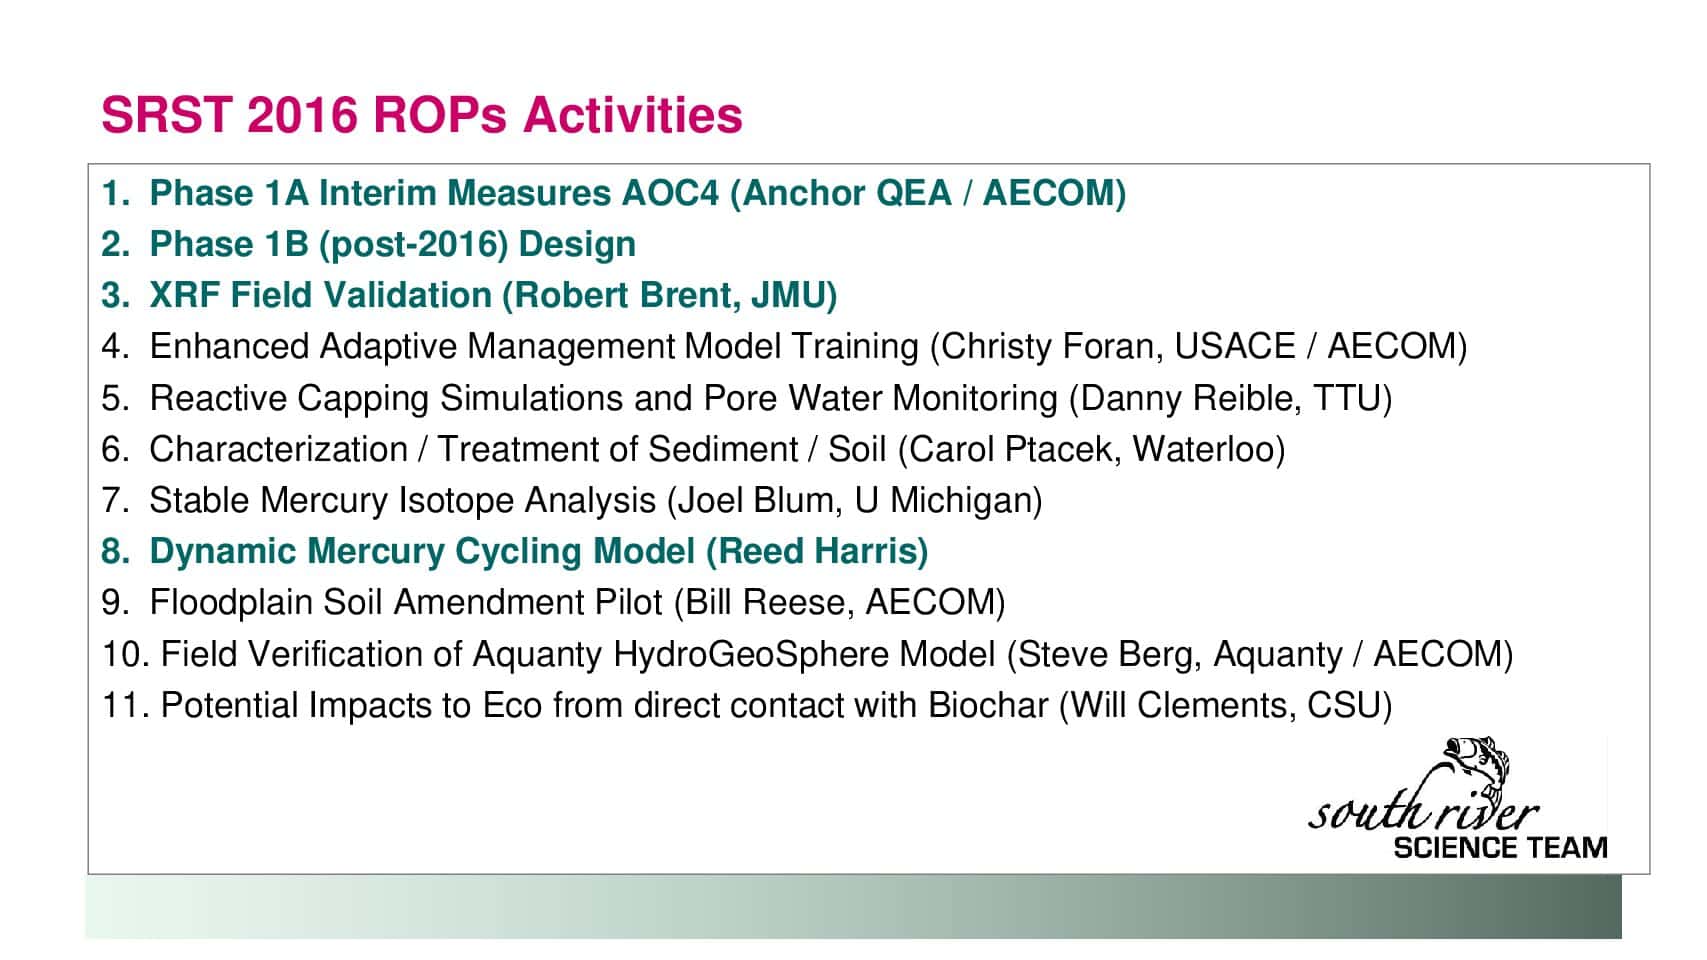The height and width of the screenshot is (960, 1707).
Task: Click item 6 Characterization / Treatment of Sediment
Action: [694, 449]
